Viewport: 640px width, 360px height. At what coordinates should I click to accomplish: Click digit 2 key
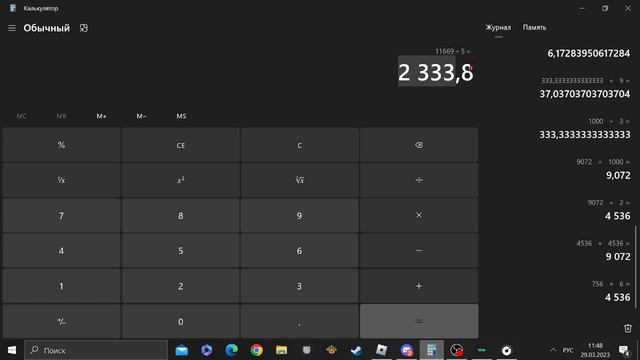[x=180, y=286]
